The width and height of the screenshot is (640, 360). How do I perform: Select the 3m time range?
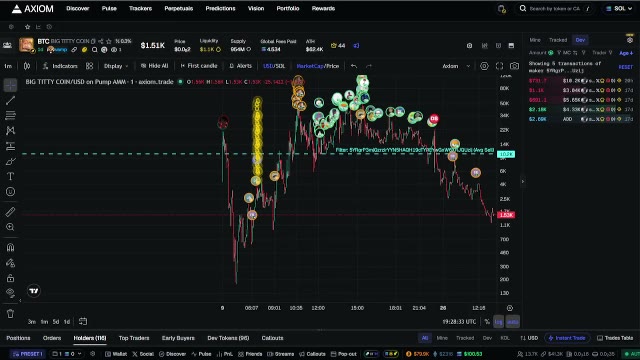click(x=31, y=322)
